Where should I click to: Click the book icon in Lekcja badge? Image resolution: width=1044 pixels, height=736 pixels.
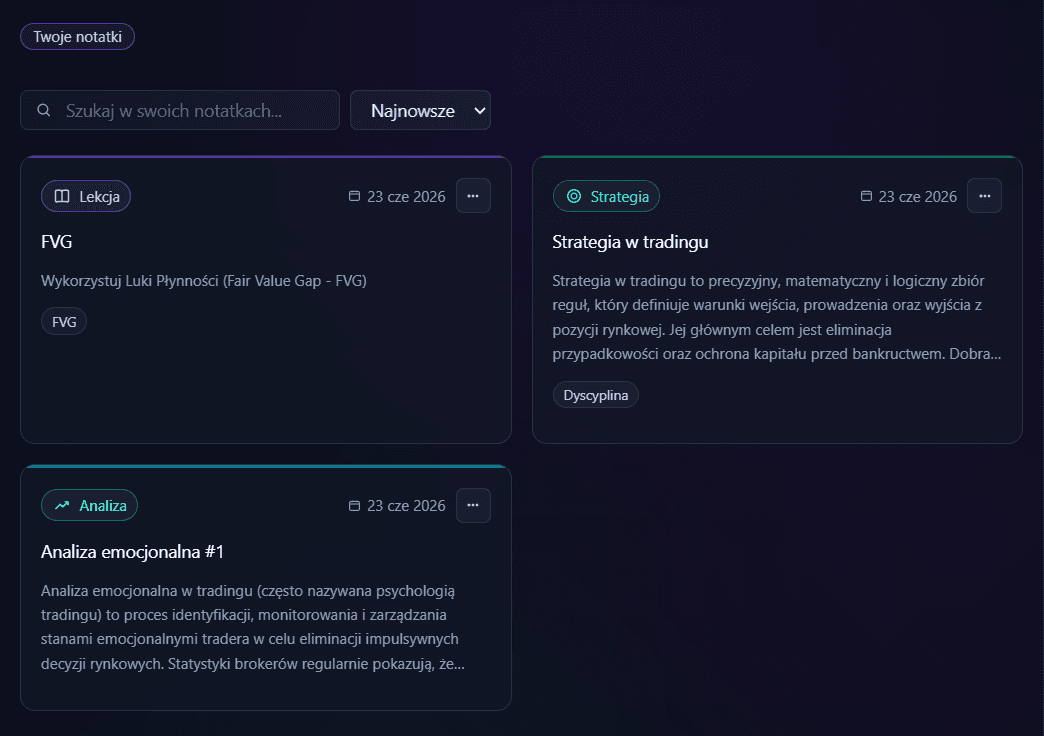[x=62, y=196]
